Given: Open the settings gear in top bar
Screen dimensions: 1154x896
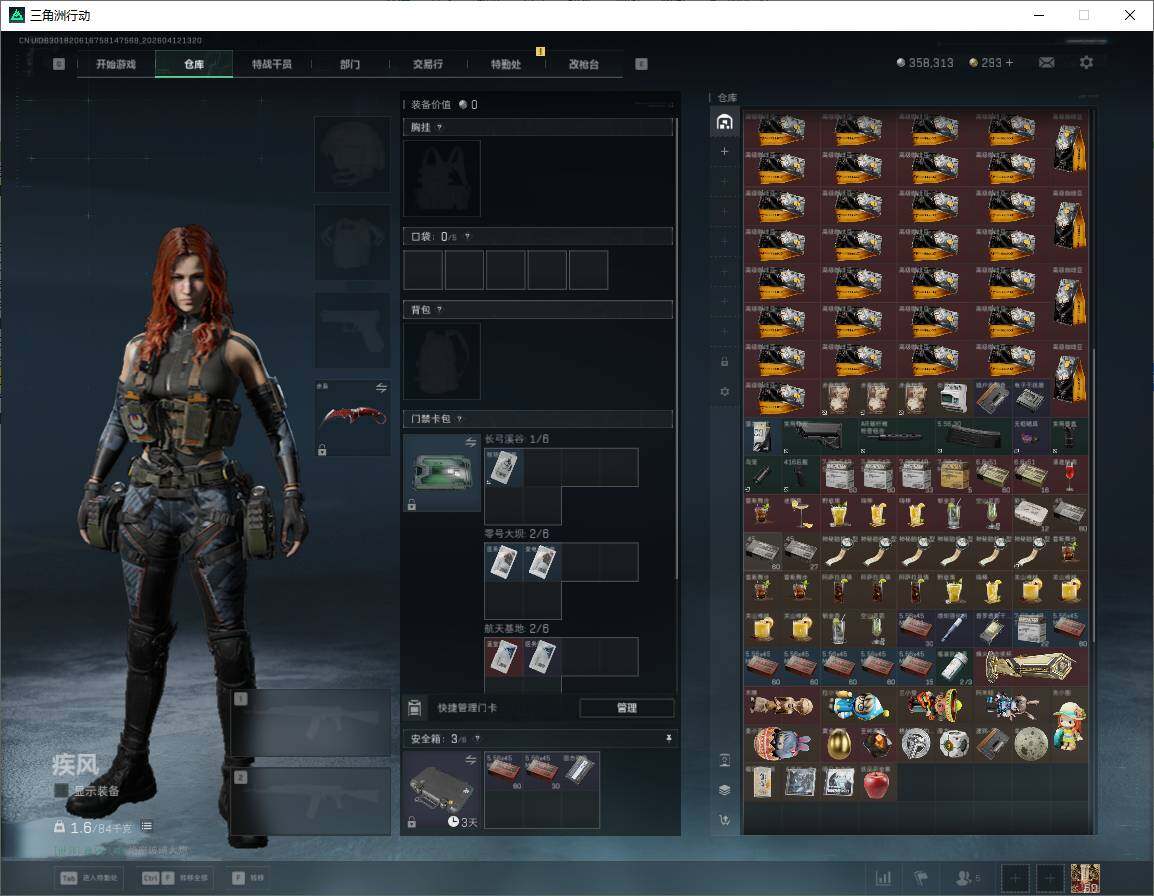Looking at the screenshot, I should pos(1086,63).
